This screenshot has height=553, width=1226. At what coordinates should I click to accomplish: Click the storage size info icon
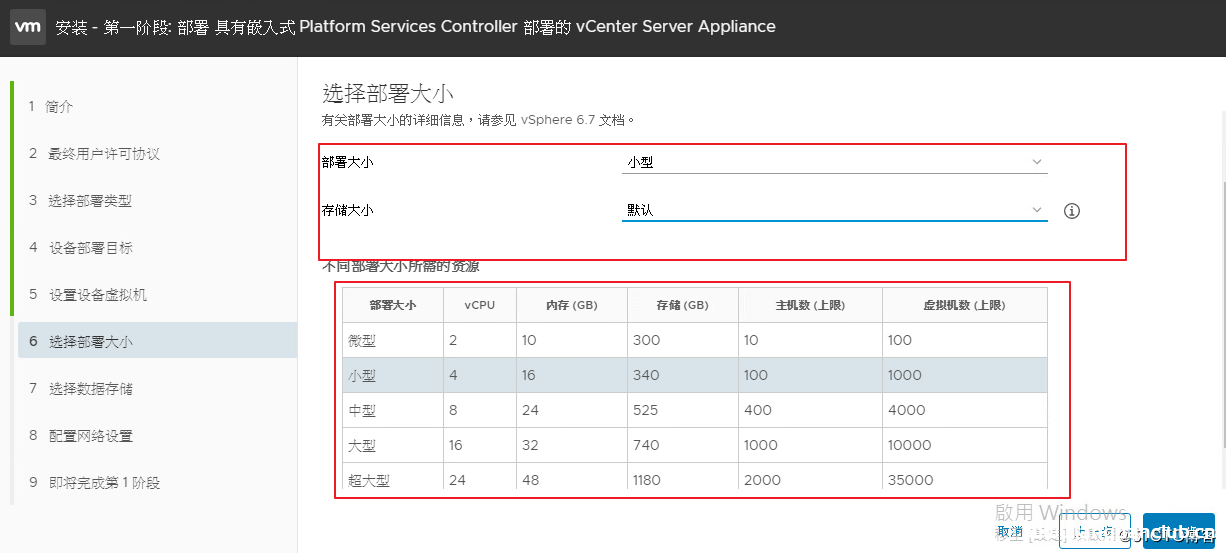click(x=1072, y=211)
